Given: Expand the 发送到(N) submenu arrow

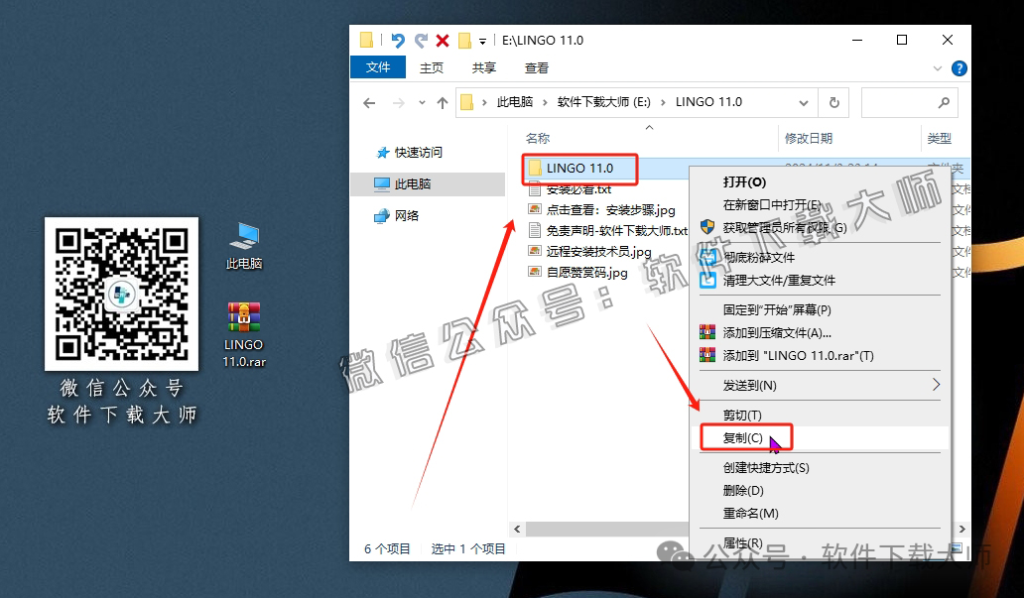Looking at the screenshot, I should click(934, 384).
